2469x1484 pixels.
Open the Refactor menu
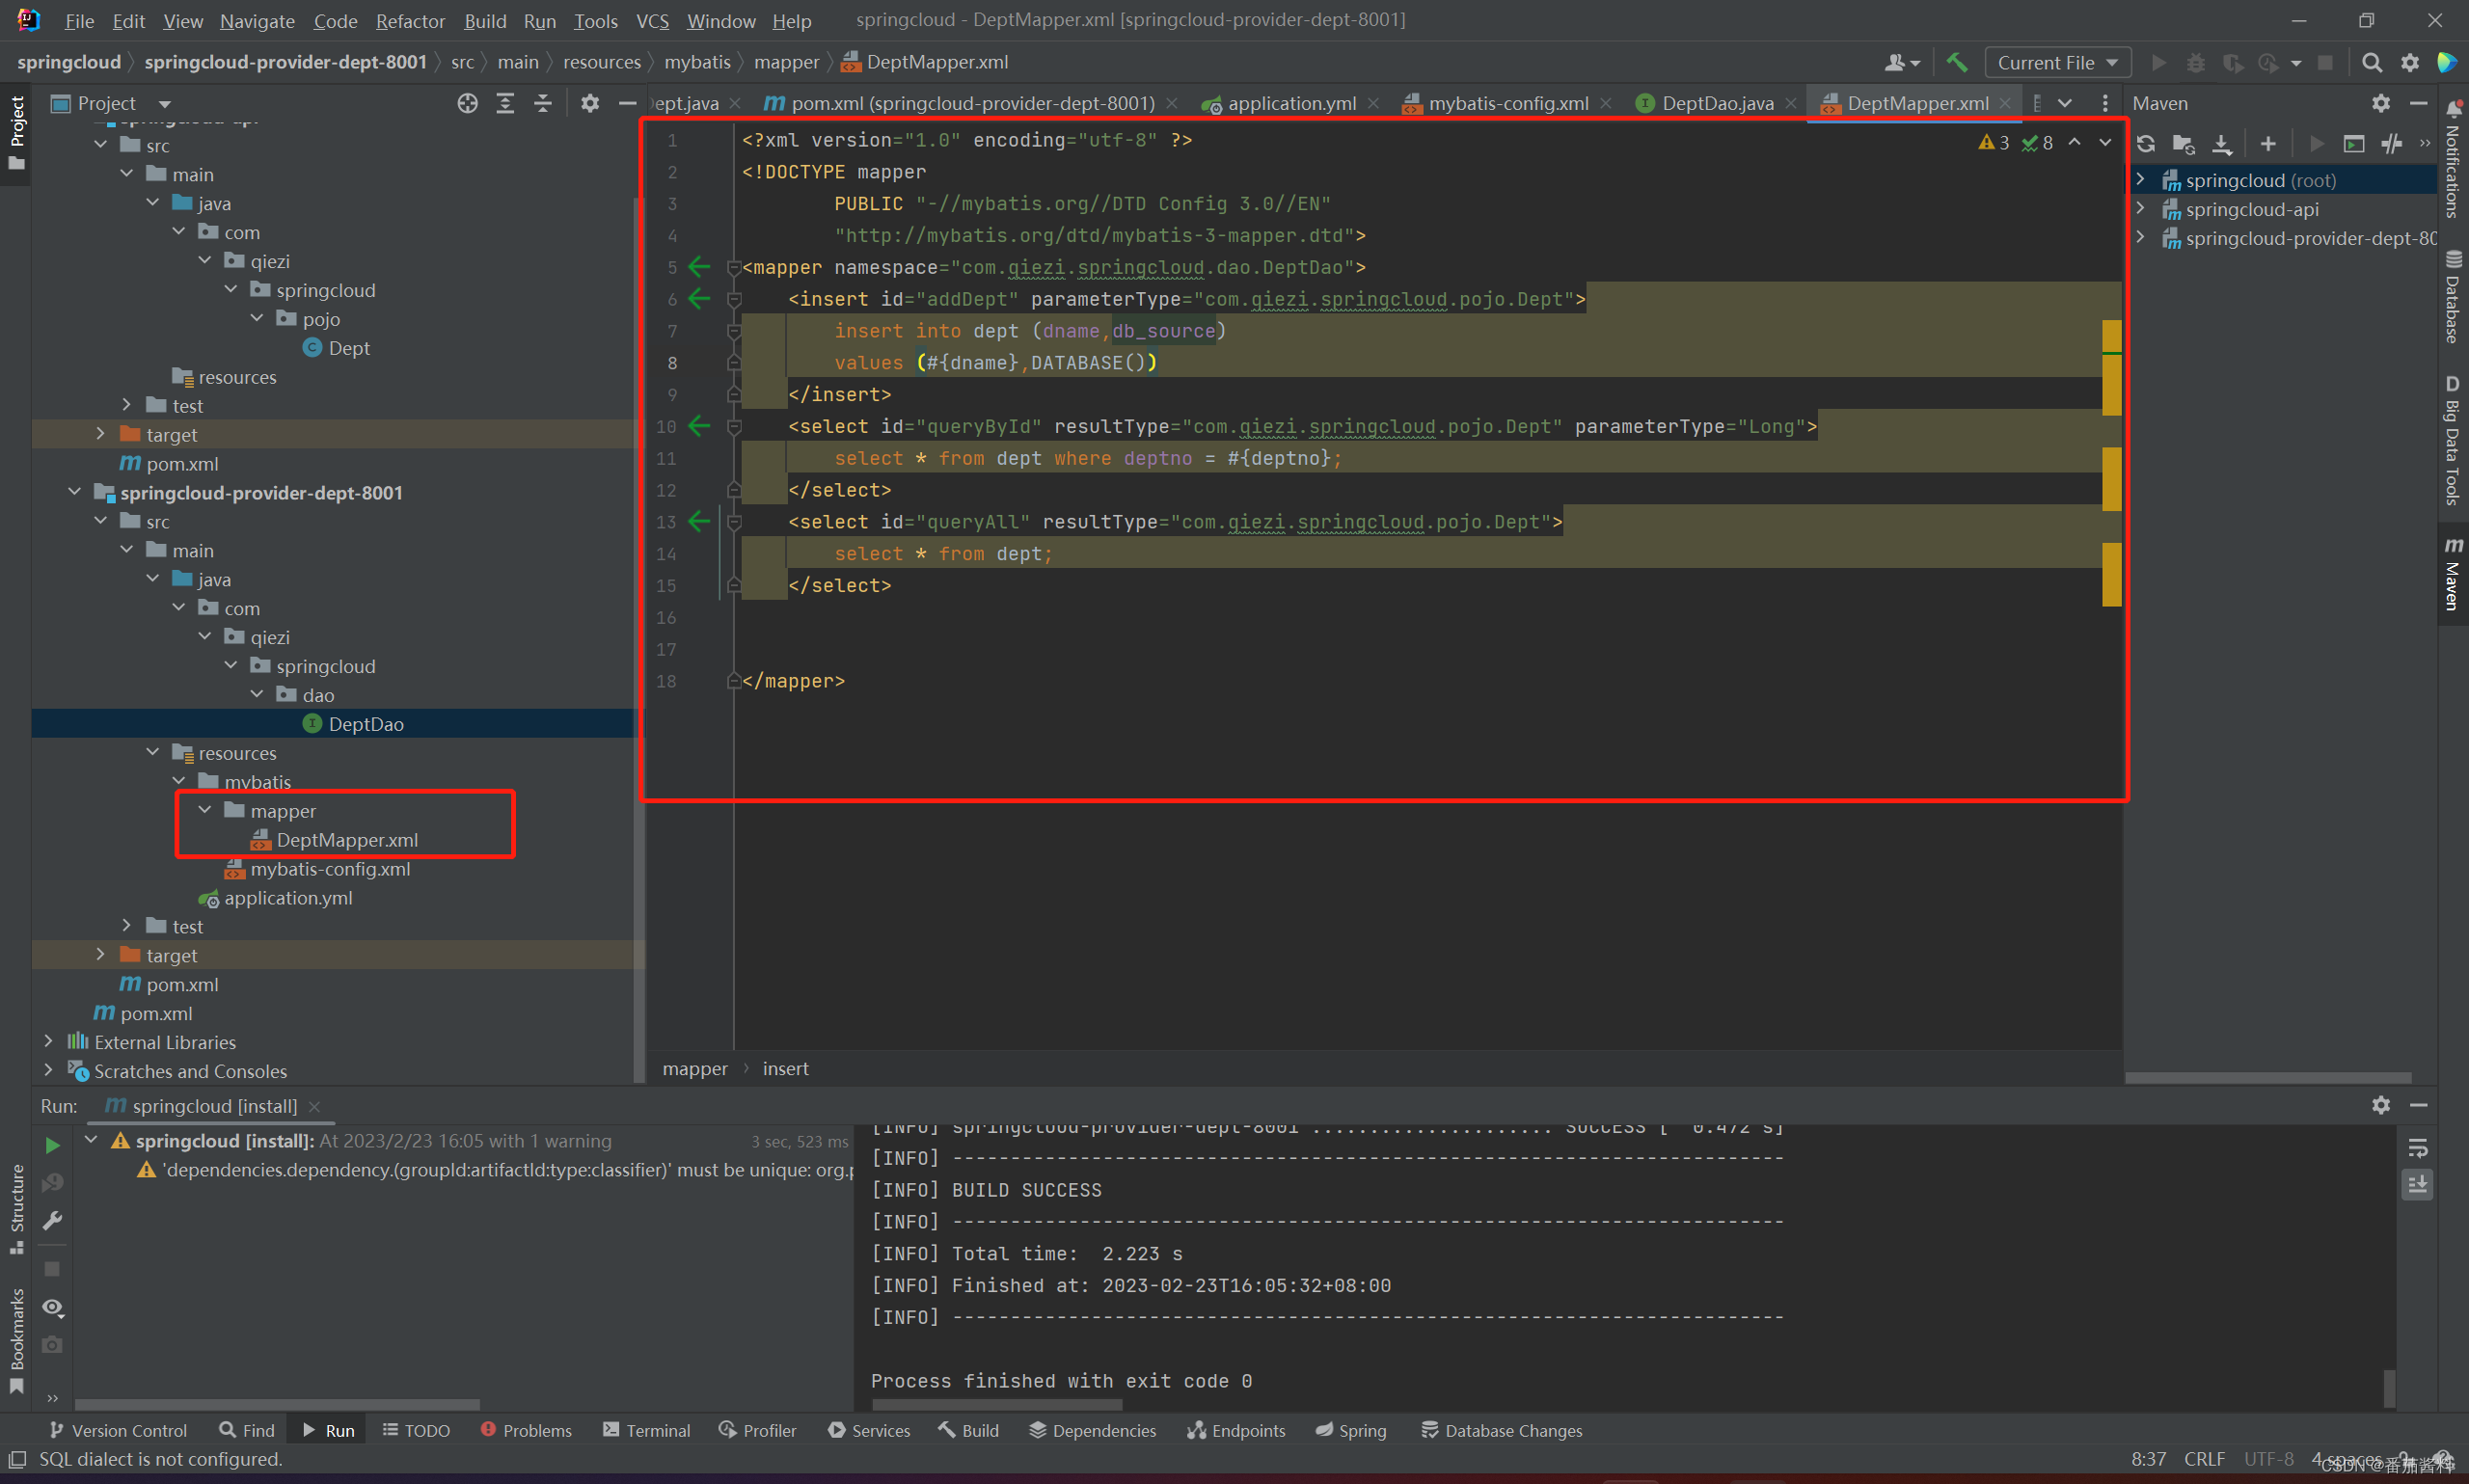point(409,20)
